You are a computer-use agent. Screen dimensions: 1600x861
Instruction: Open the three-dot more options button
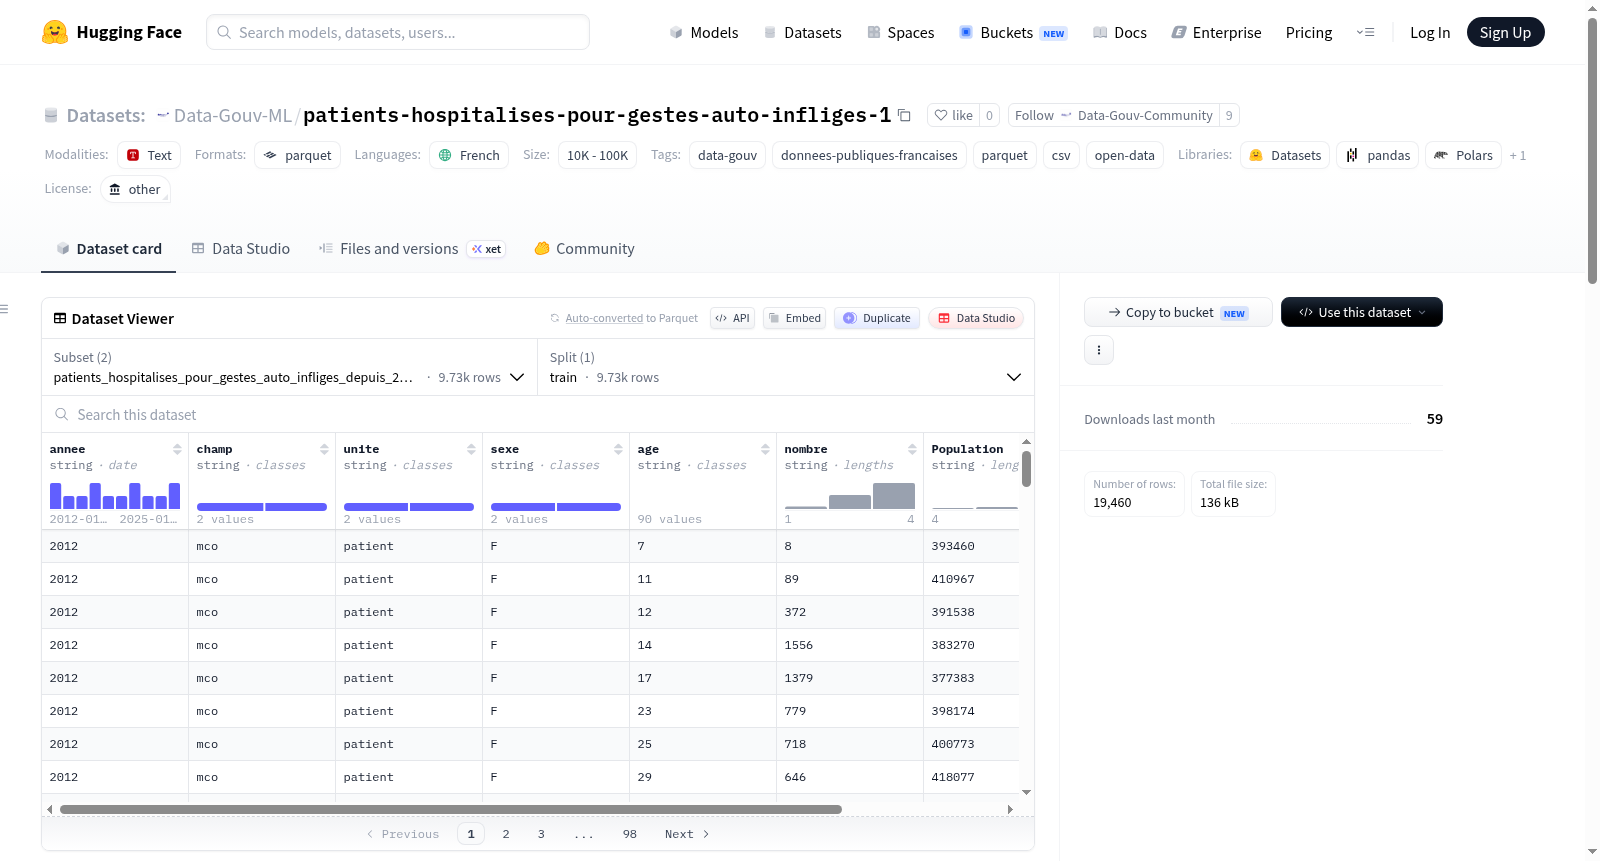(x=1099, y=350)
